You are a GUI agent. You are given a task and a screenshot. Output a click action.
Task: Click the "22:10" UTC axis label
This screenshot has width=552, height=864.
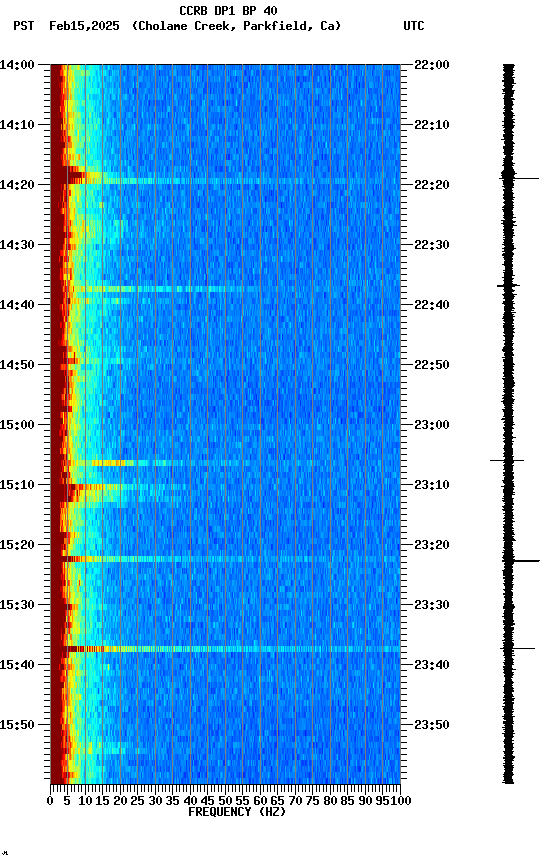tap(432, 125)
